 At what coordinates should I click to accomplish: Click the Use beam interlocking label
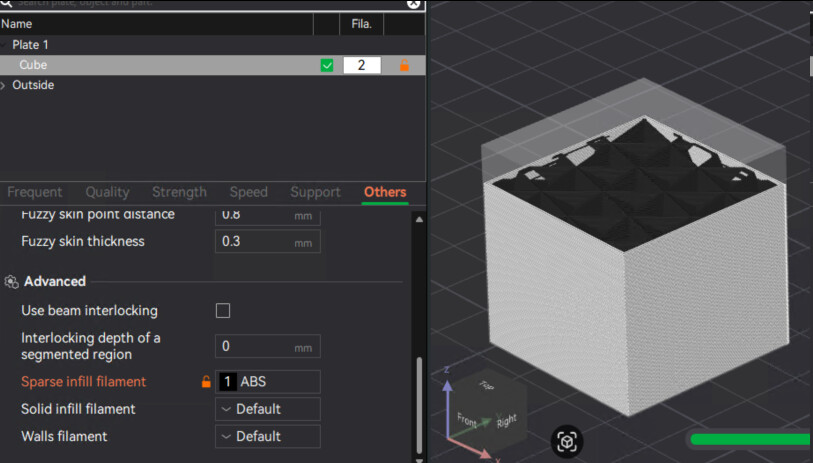(89, 311)
